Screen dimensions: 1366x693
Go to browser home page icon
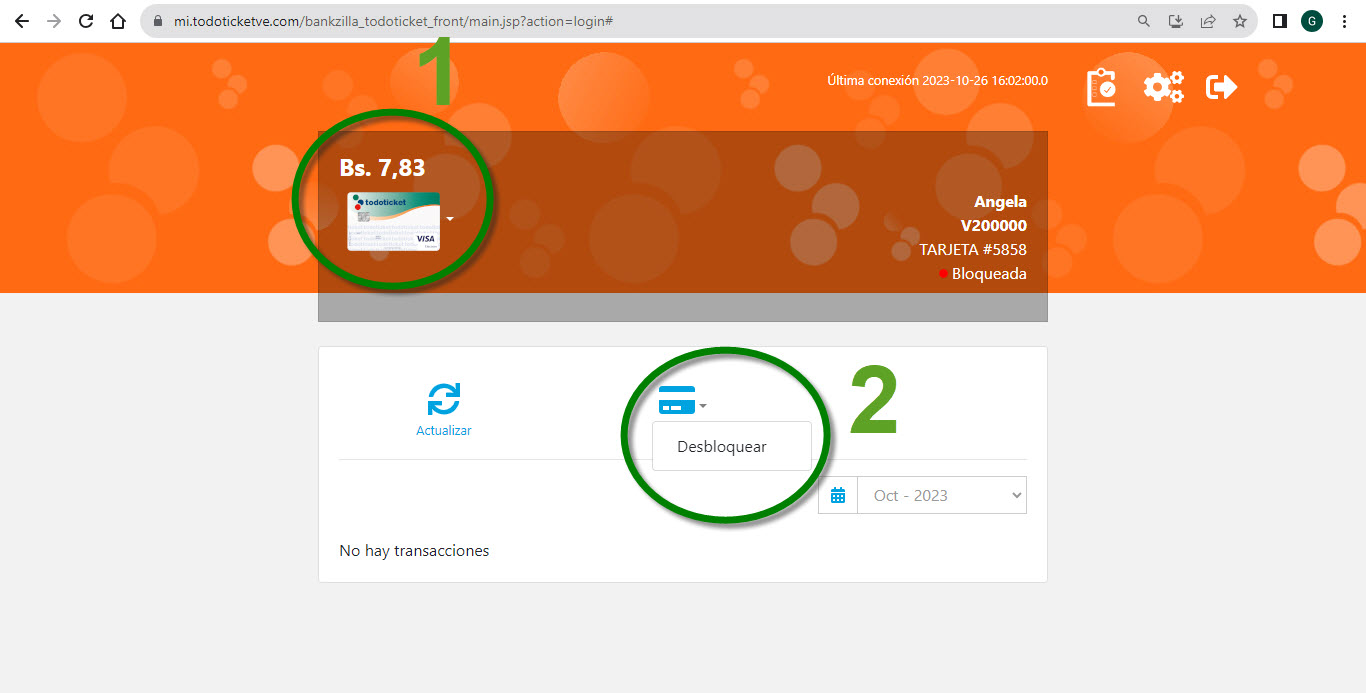pos(118,21)
